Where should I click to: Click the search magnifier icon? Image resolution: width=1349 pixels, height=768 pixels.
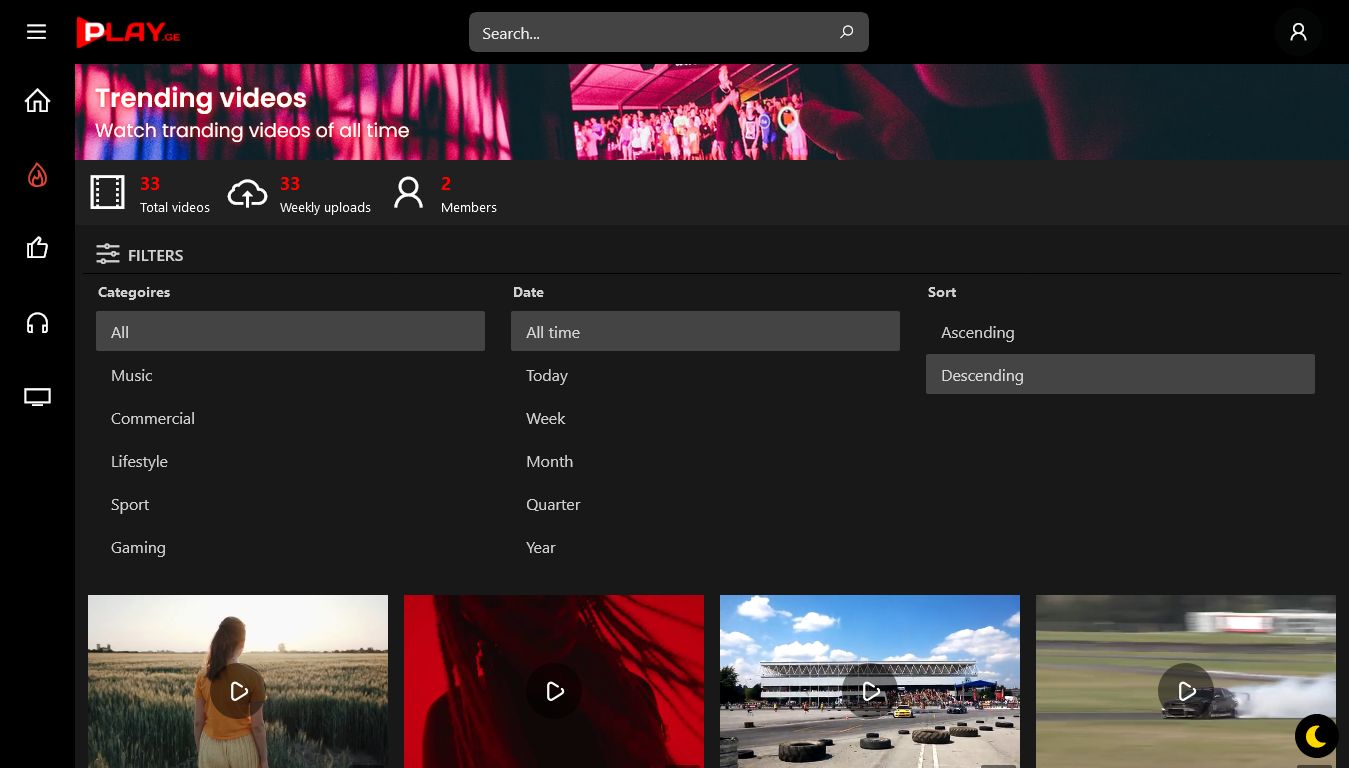(846, 32)
